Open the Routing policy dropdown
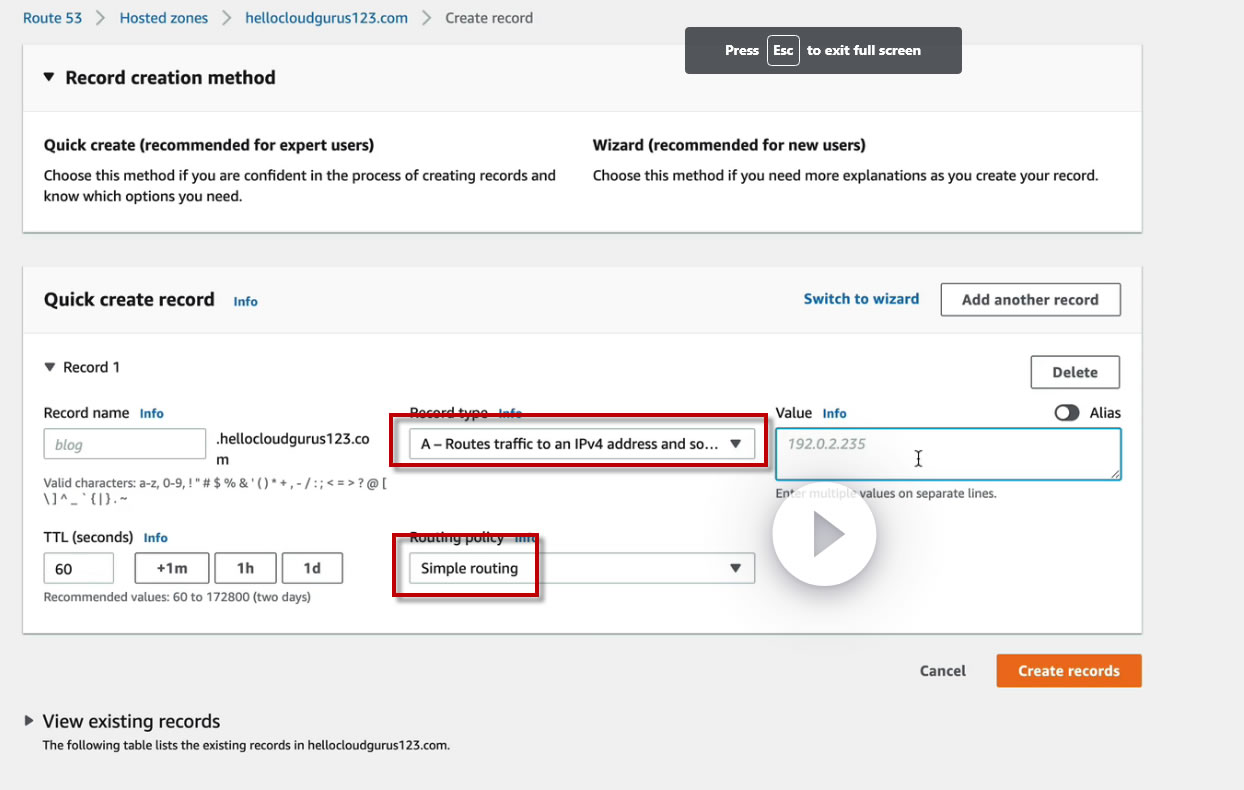This screenshot has width=1244, height=790. click(x=581, y=568)
